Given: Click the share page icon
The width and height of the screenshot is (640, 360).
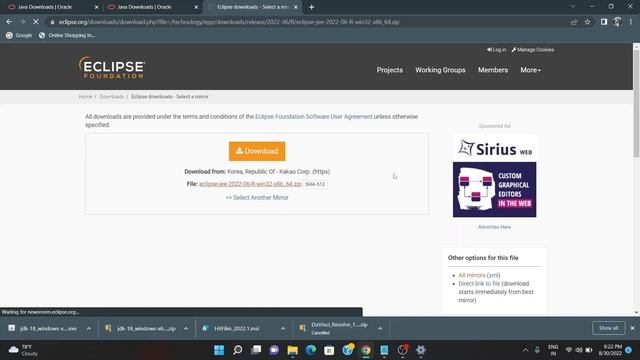Looking at the screenshot, I should [x=574, y=22].
